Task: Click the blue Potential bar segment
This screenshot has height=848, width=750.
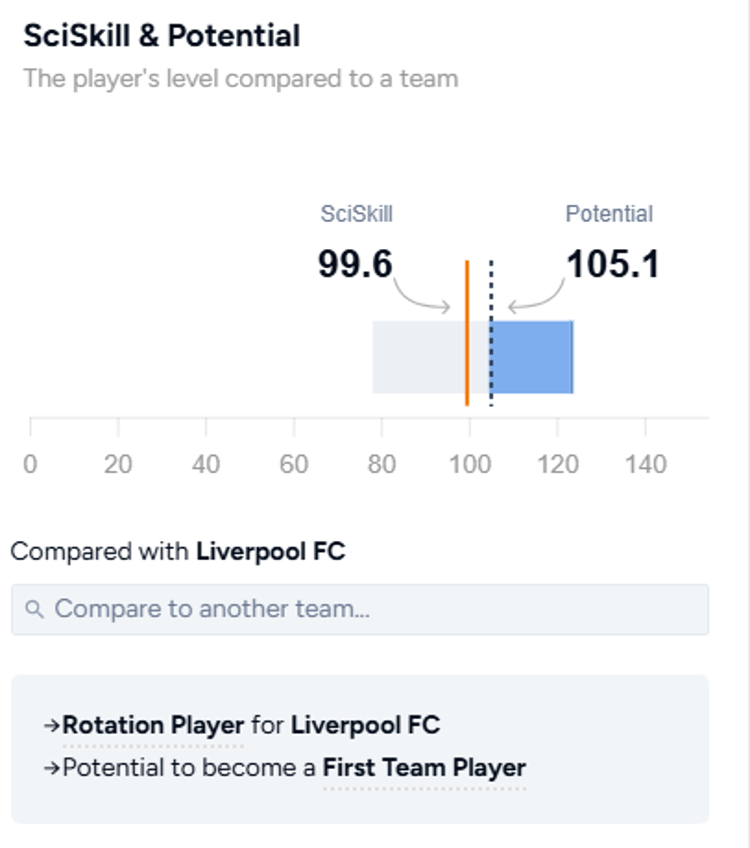Action: click(535, 355)
